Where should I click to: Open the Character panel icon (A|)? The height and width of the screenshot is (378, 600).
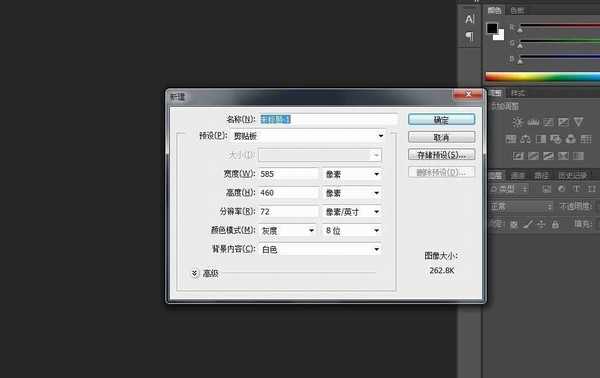(x=470, y=19)
